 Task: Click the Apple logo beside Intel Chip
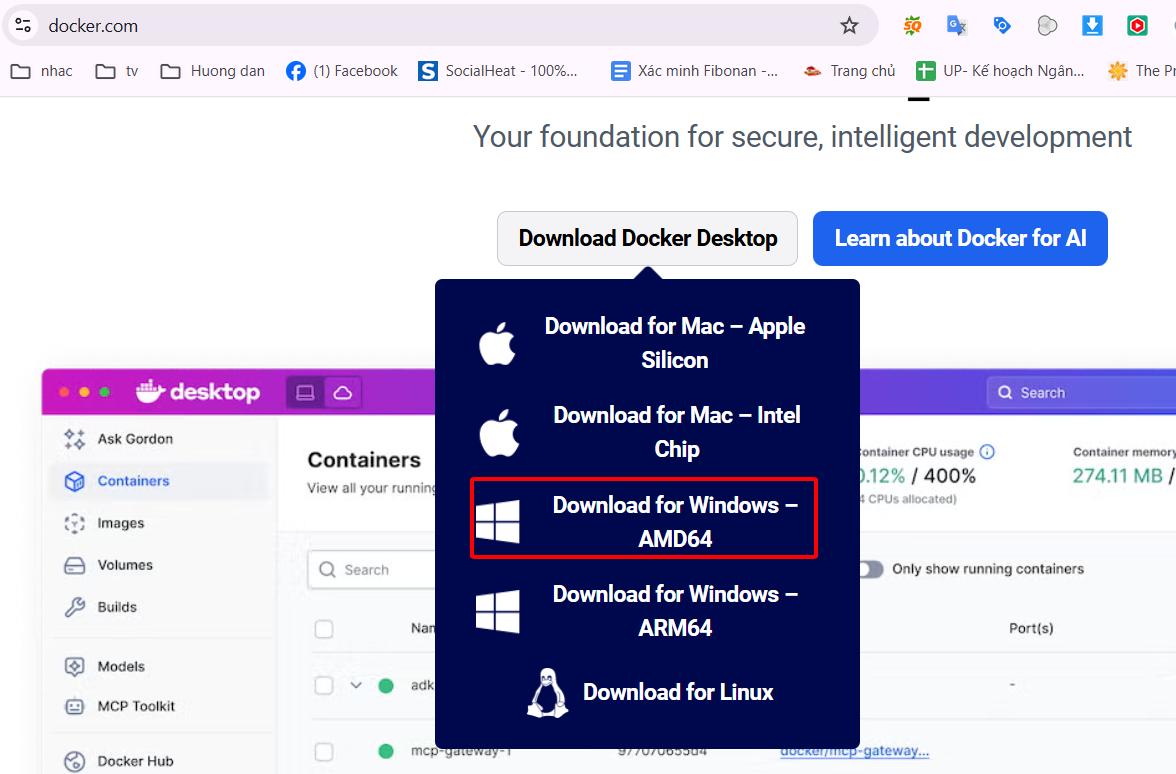[x=499, y=433]
